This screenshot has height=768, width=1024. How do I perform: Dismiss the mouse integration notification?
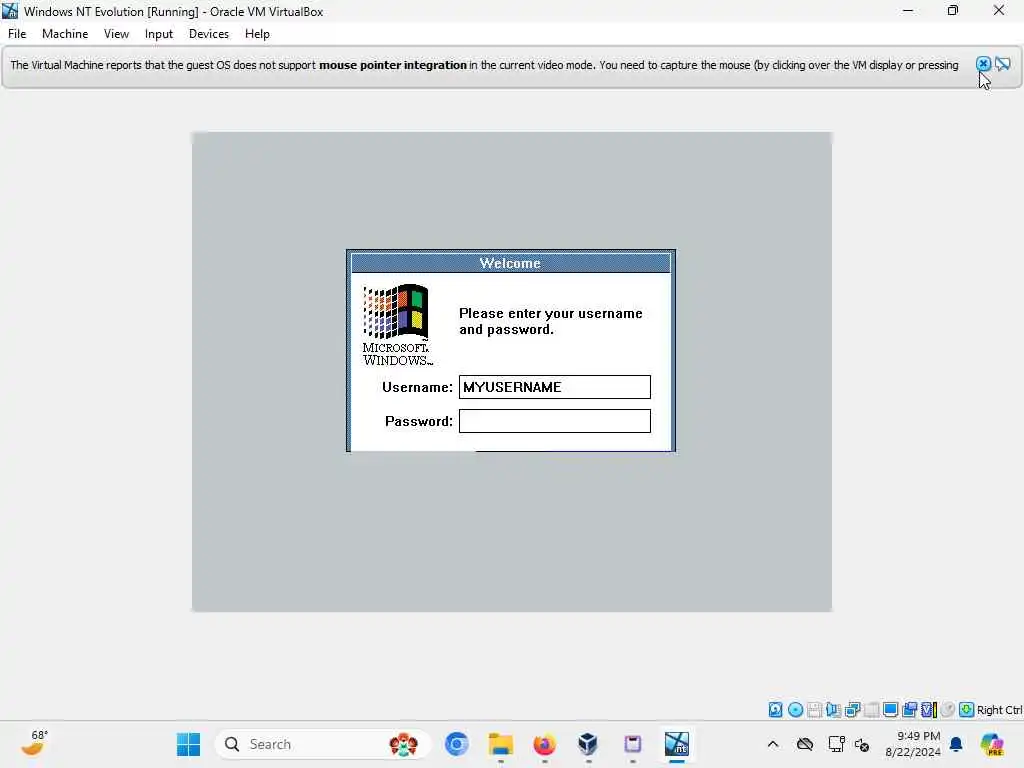point(983,64)
